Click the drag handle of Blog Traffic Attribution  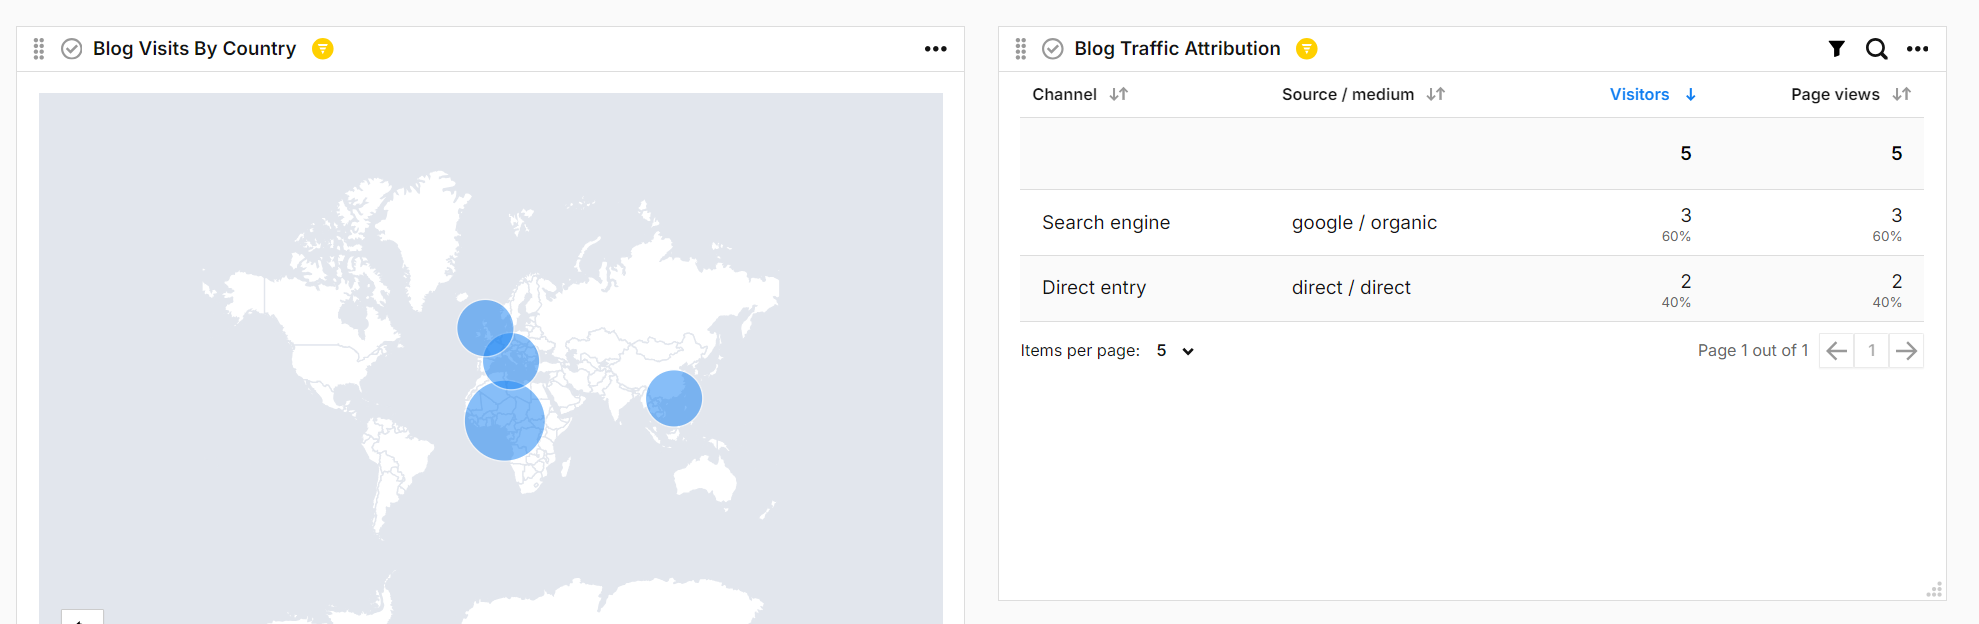point(1020,49)
